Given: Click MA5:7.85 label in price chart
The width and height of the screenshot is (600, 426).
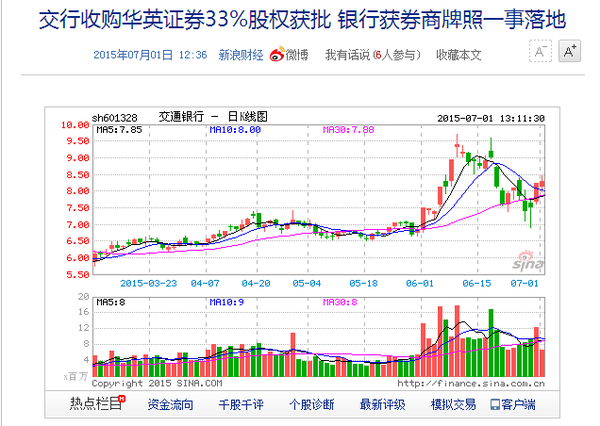Looking at the screenshot, I should (119, 130).
